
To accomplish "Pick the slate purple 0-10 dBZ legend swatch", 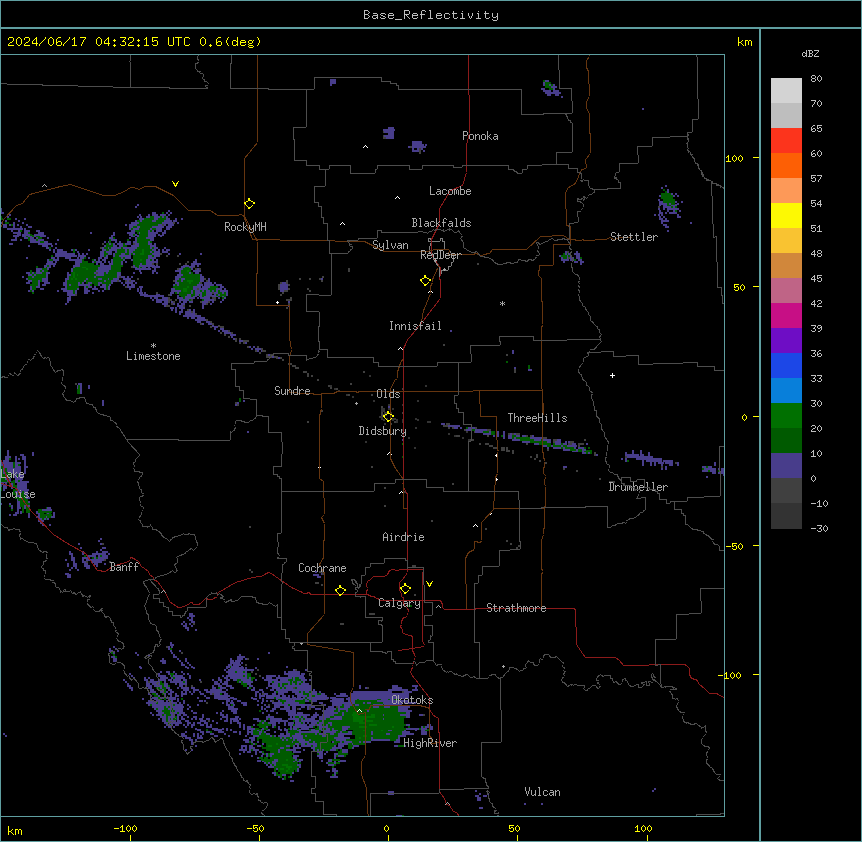I will click(x=786, y=466).
